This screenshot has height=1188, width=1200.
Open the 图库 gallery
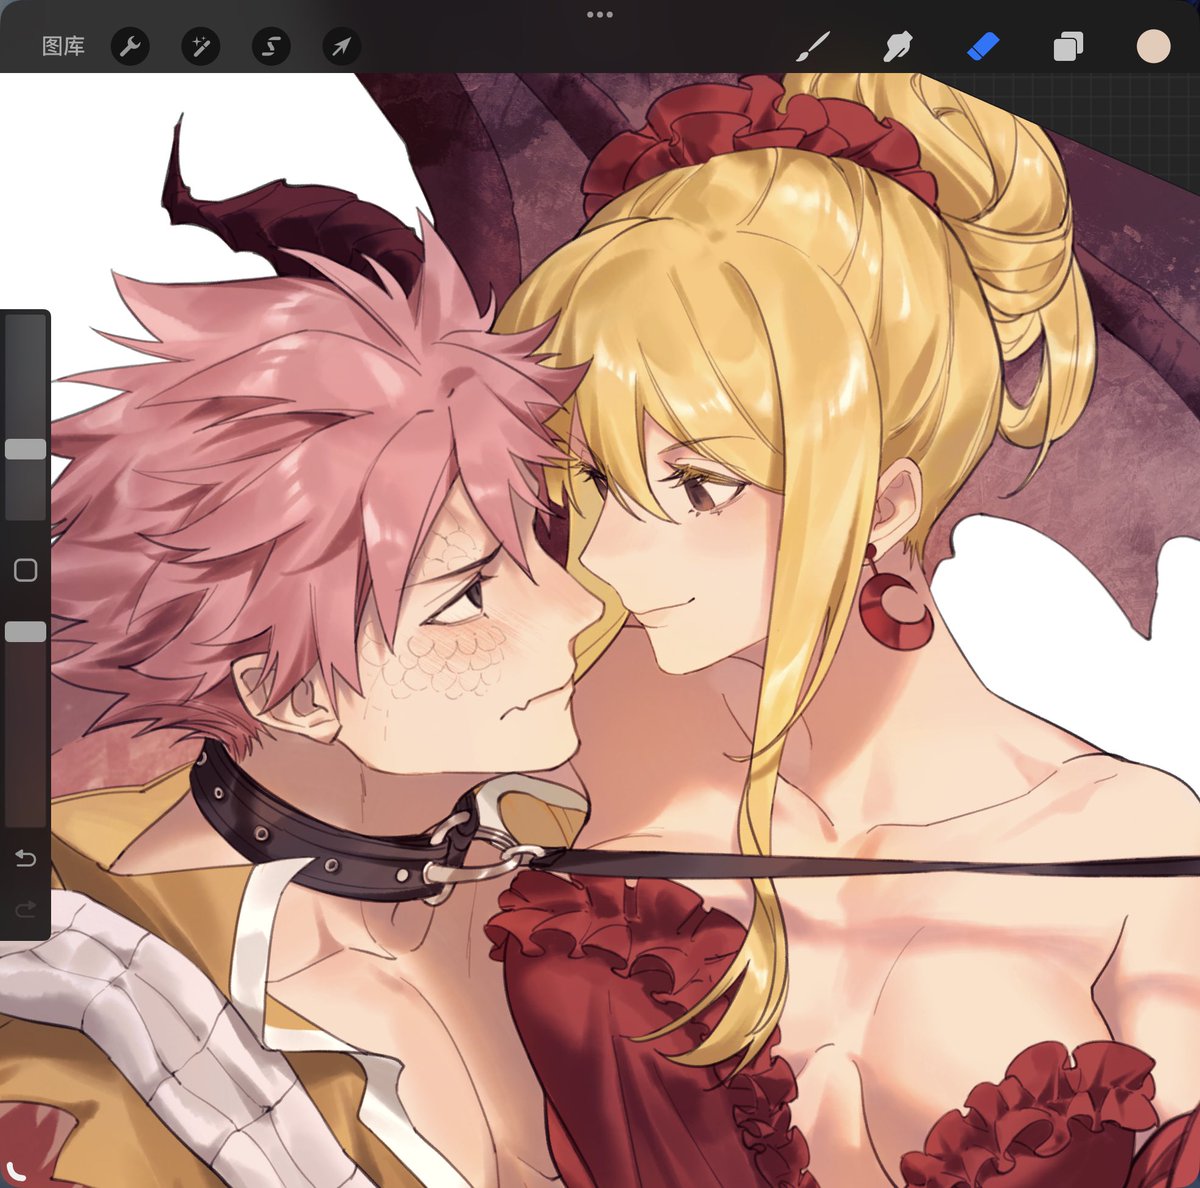(63, 46)
